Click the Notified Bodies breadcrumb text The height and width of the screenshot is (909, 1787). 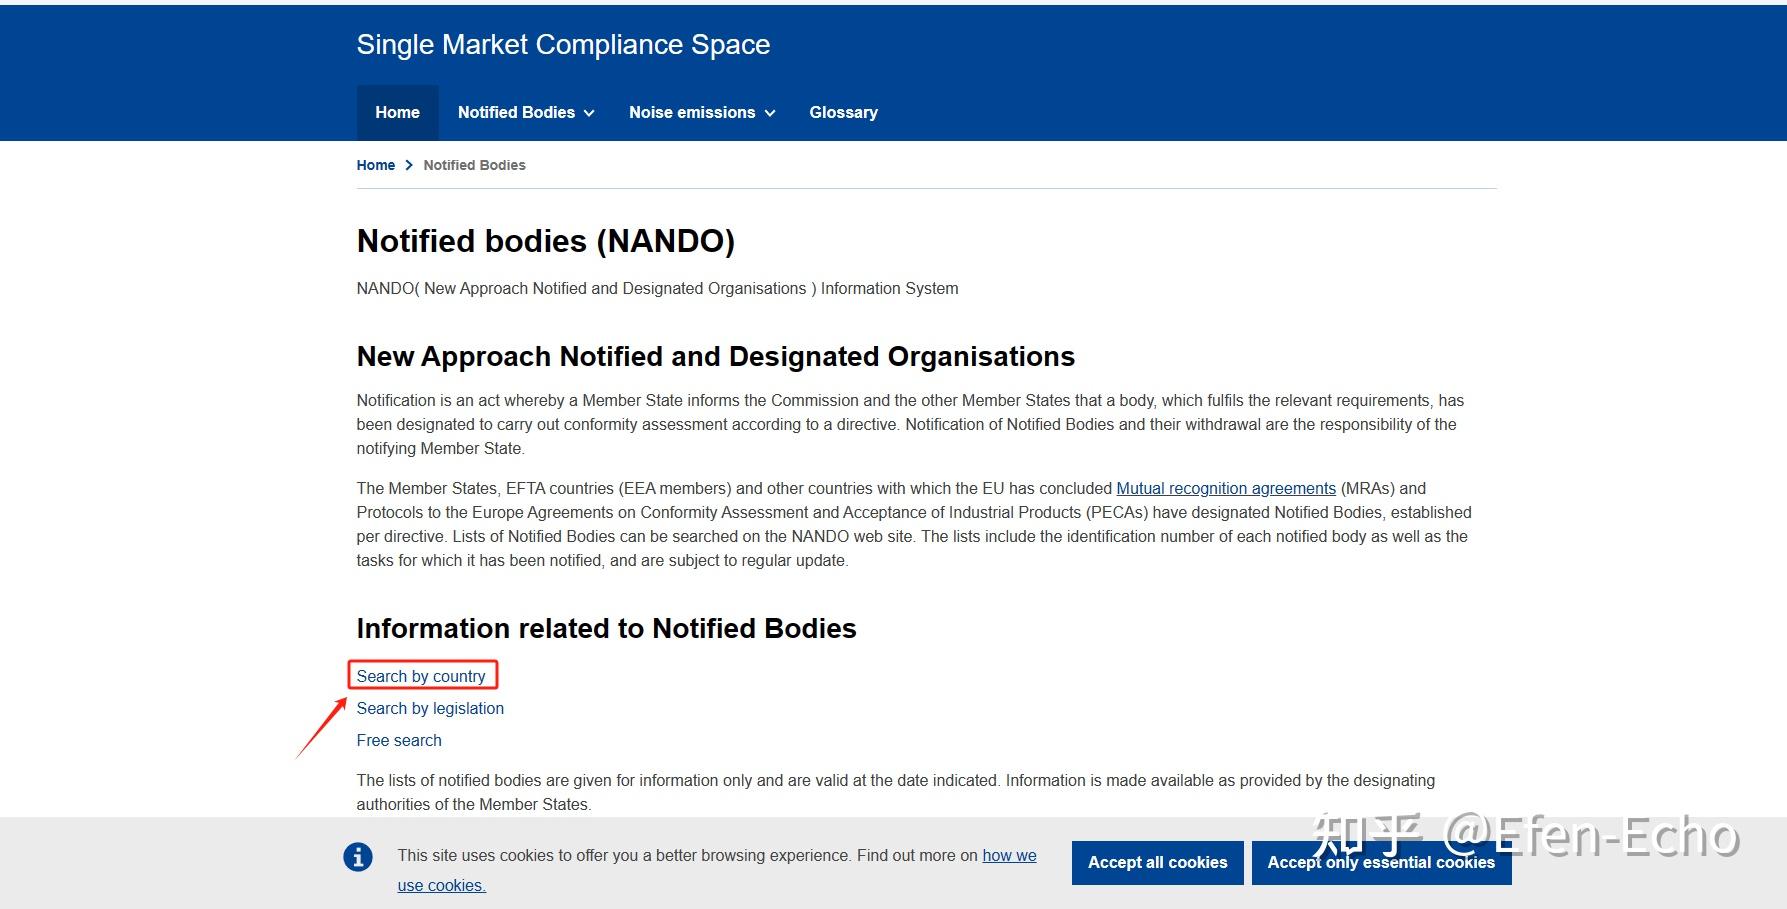[474, 165]
